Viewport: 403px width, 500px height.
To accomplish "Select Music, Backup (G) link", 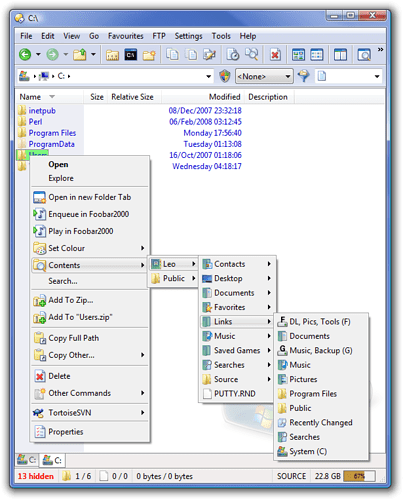I will tap(321, 350).
